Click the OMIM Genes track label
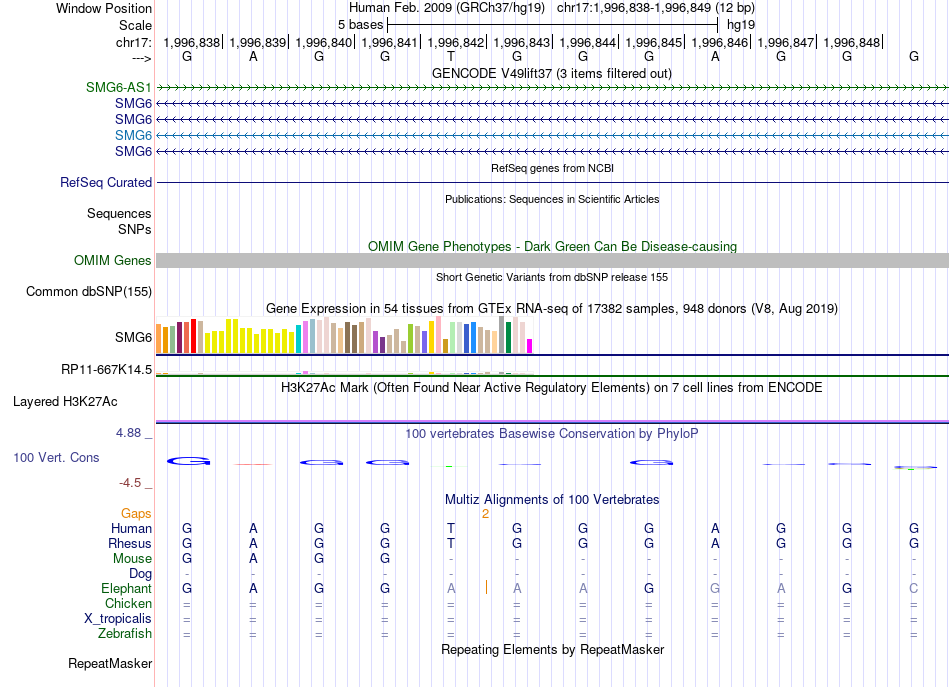 [113, 261]
